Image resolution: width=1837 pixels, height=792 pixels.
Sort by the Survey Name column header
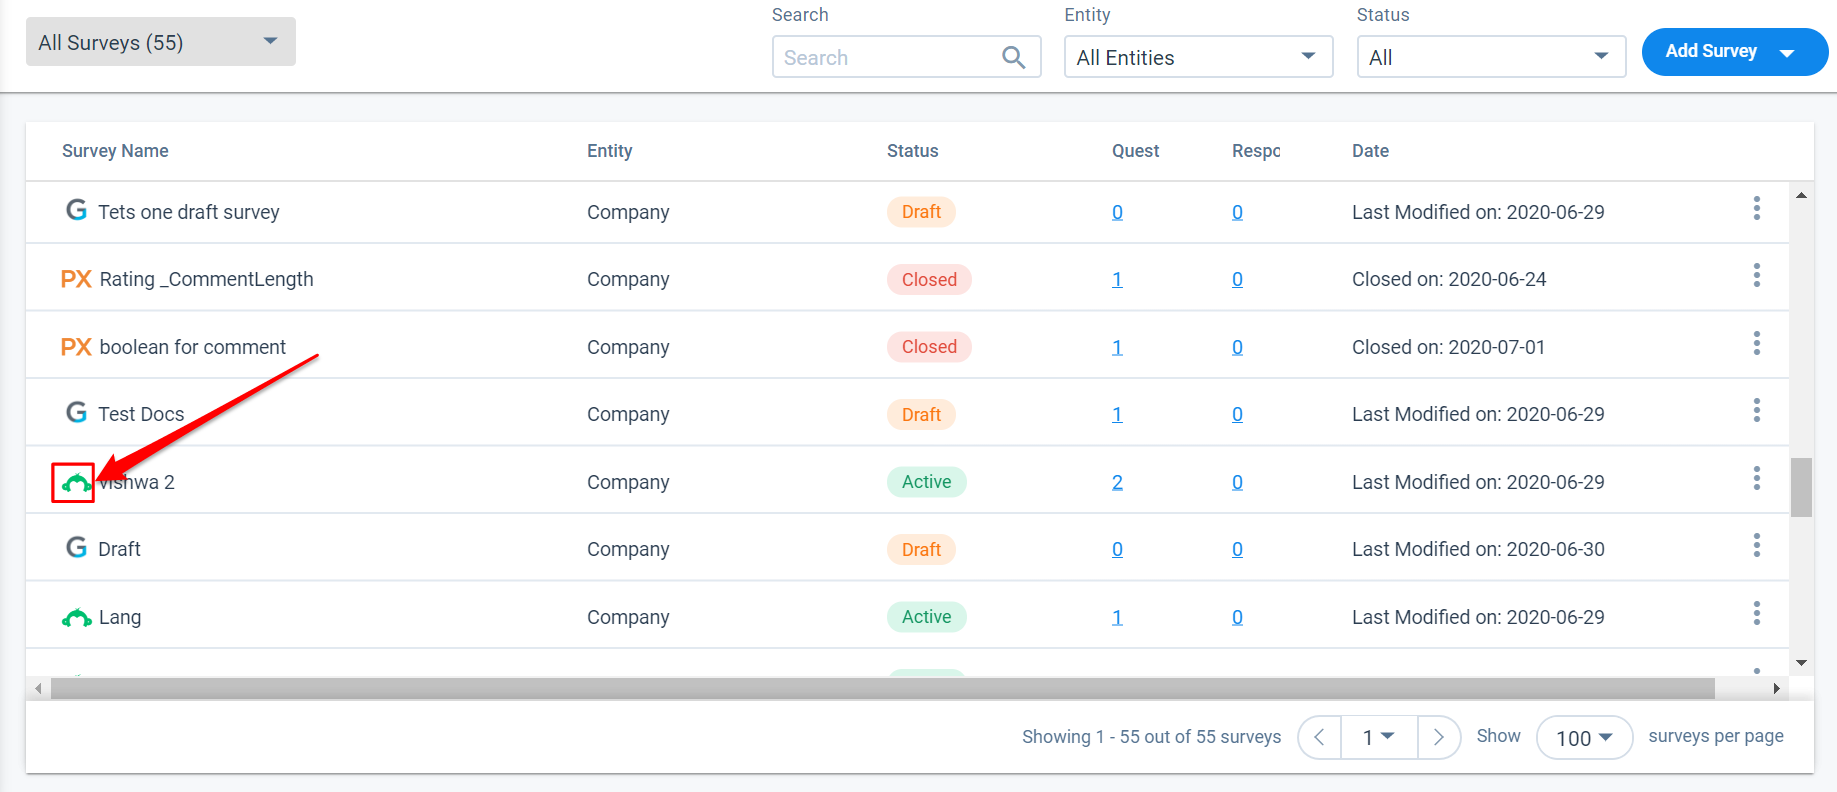coord(115,151)
